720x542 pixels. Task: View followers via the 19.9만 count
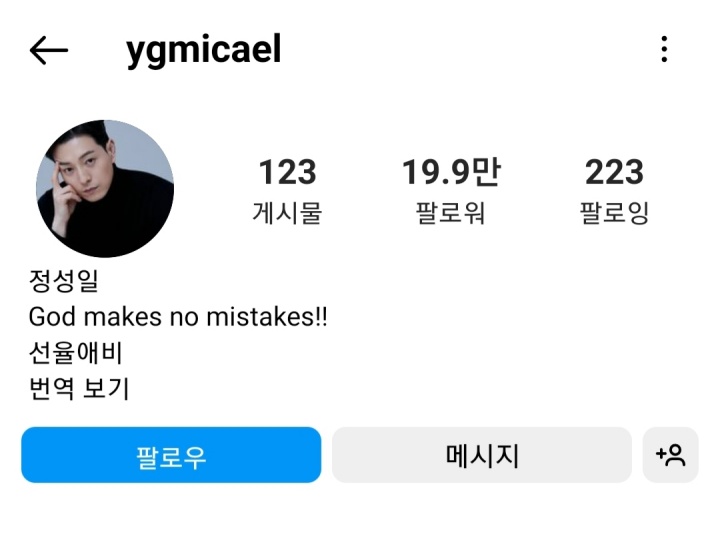pos(451,172)
